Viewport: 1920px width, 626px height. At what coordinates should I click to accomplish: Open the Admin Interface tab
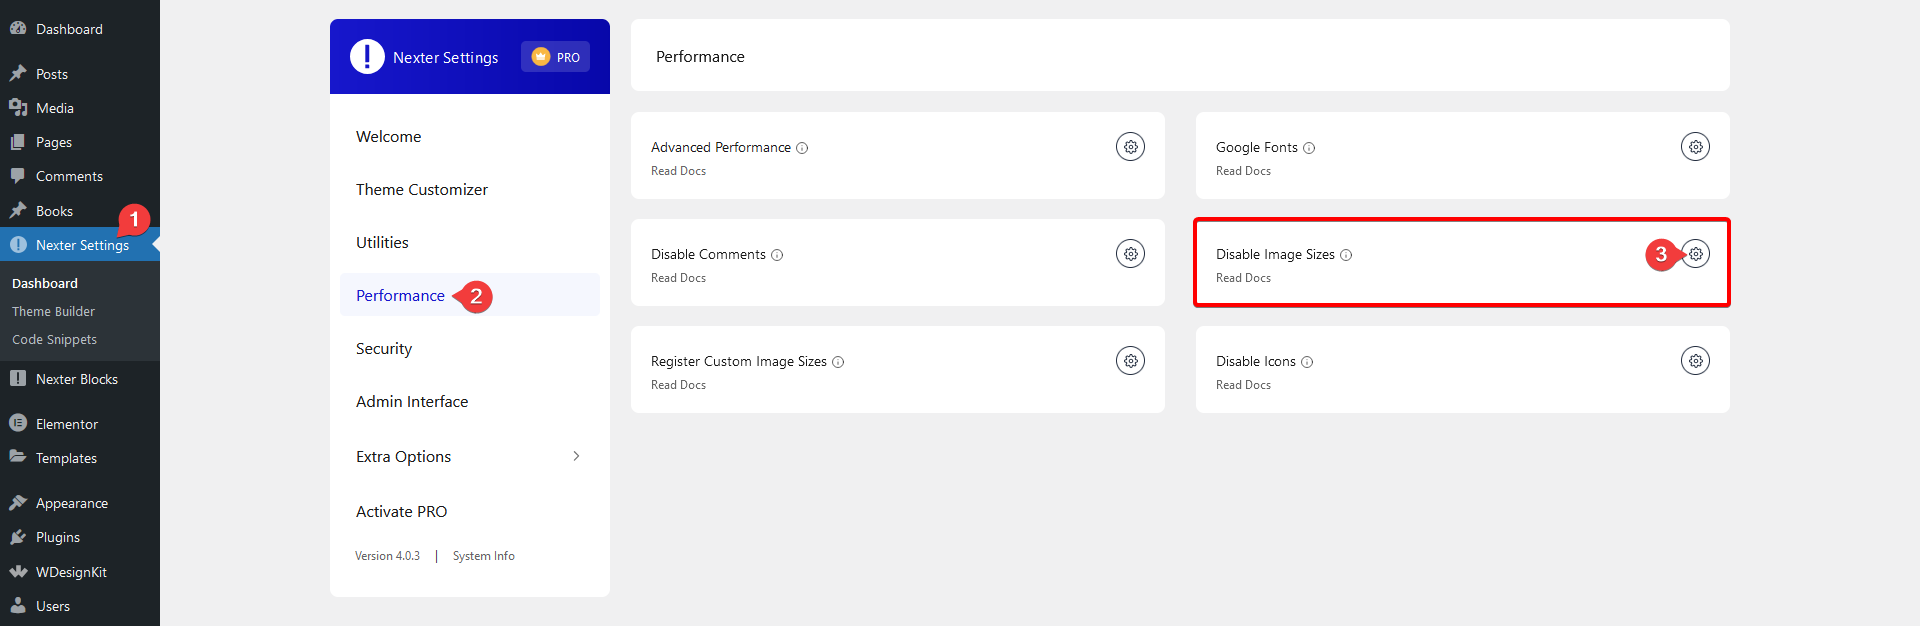(470, 401)
